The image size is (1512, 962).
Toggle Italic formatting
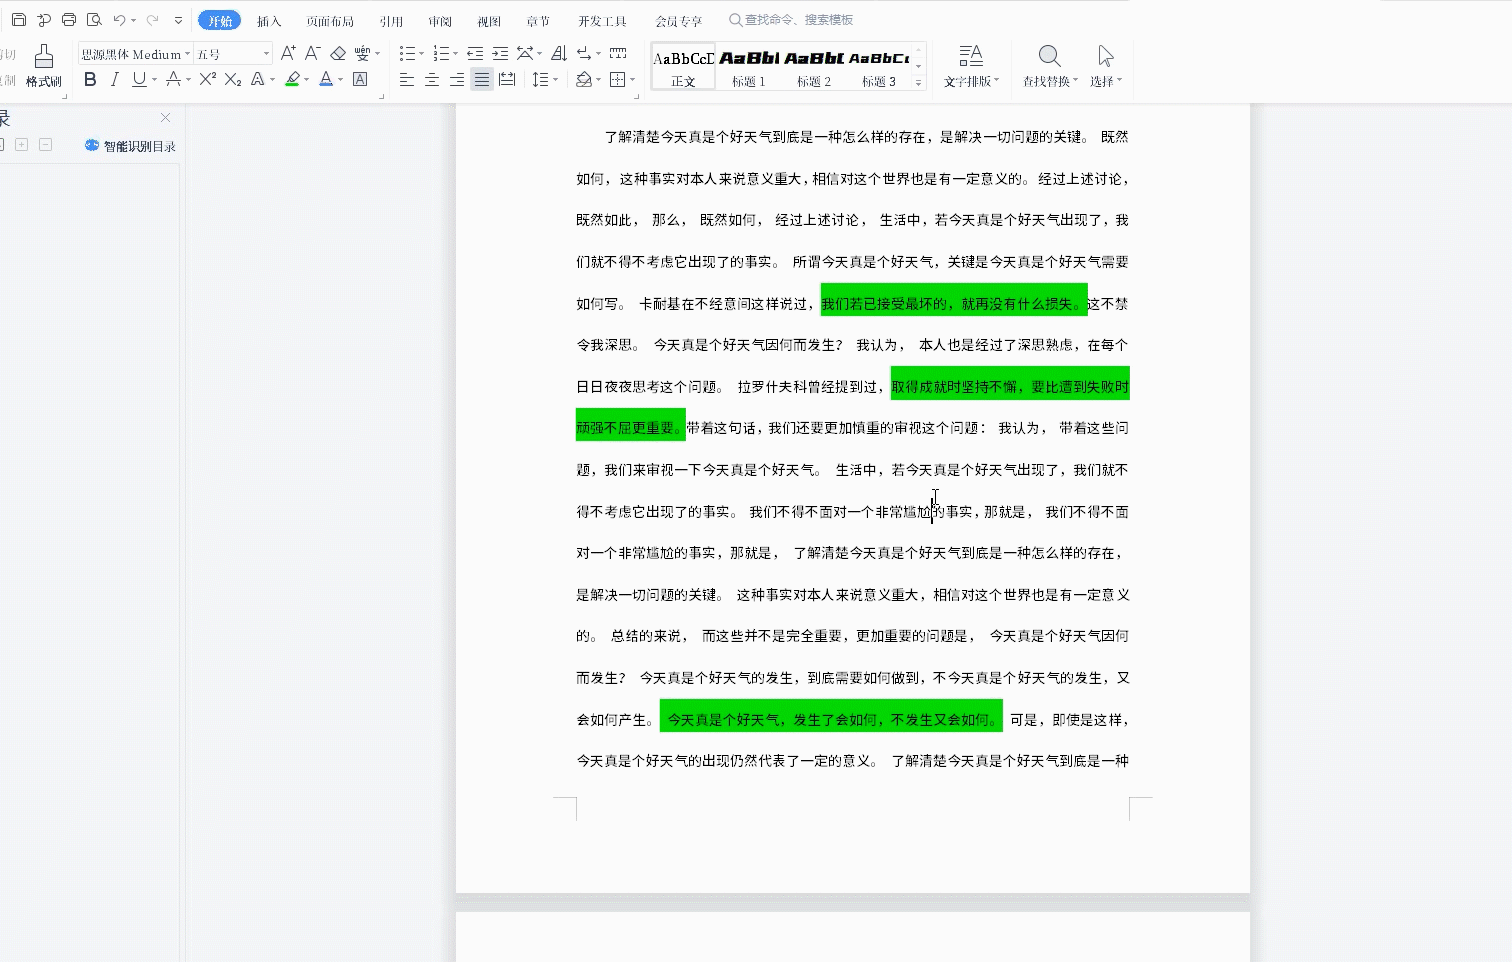tap(114, 79)
